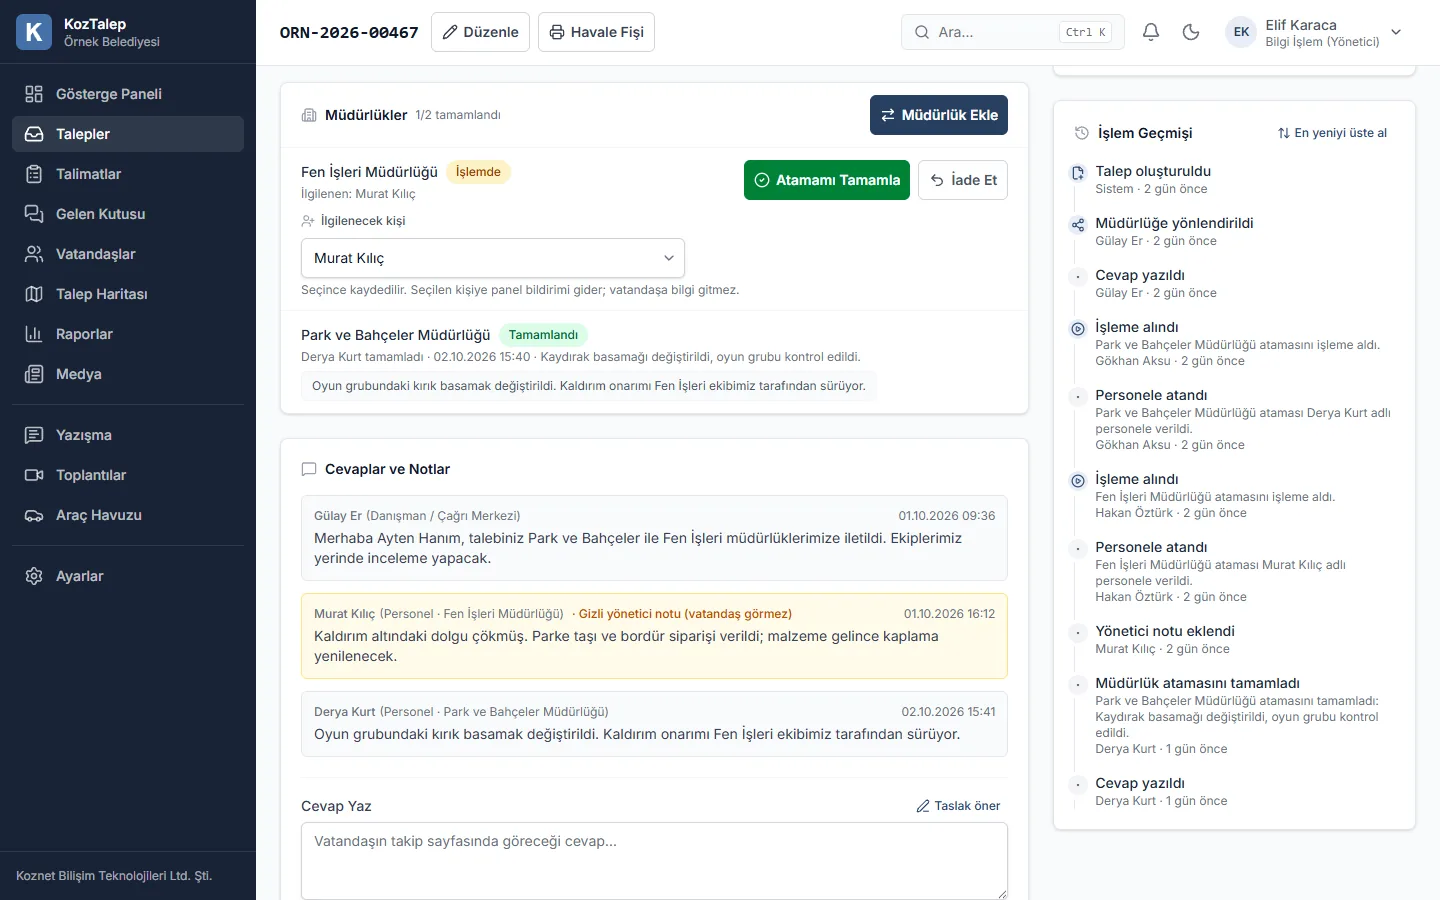1440x900 pixels.
Task: Click the '1/2 tamamlandı' progress text
Action: (x=458, y=115)
